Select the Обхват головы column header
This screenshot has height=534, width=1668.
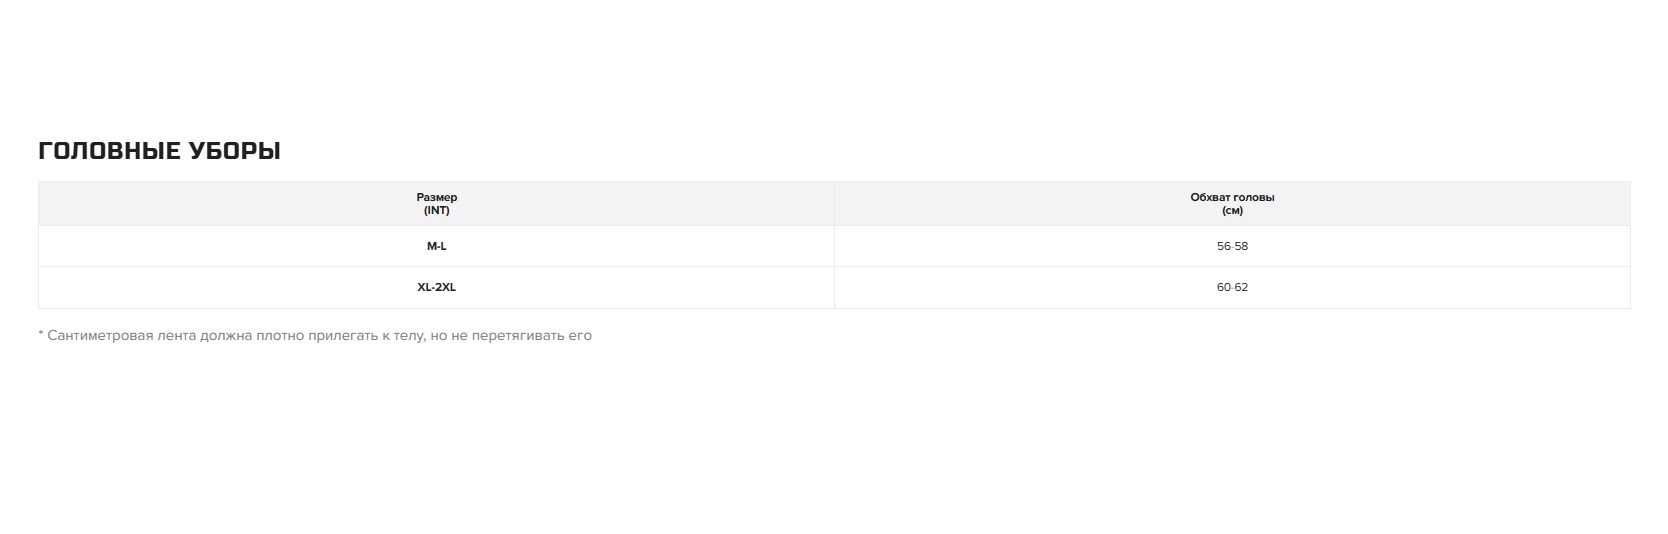tap(1232, 197)
